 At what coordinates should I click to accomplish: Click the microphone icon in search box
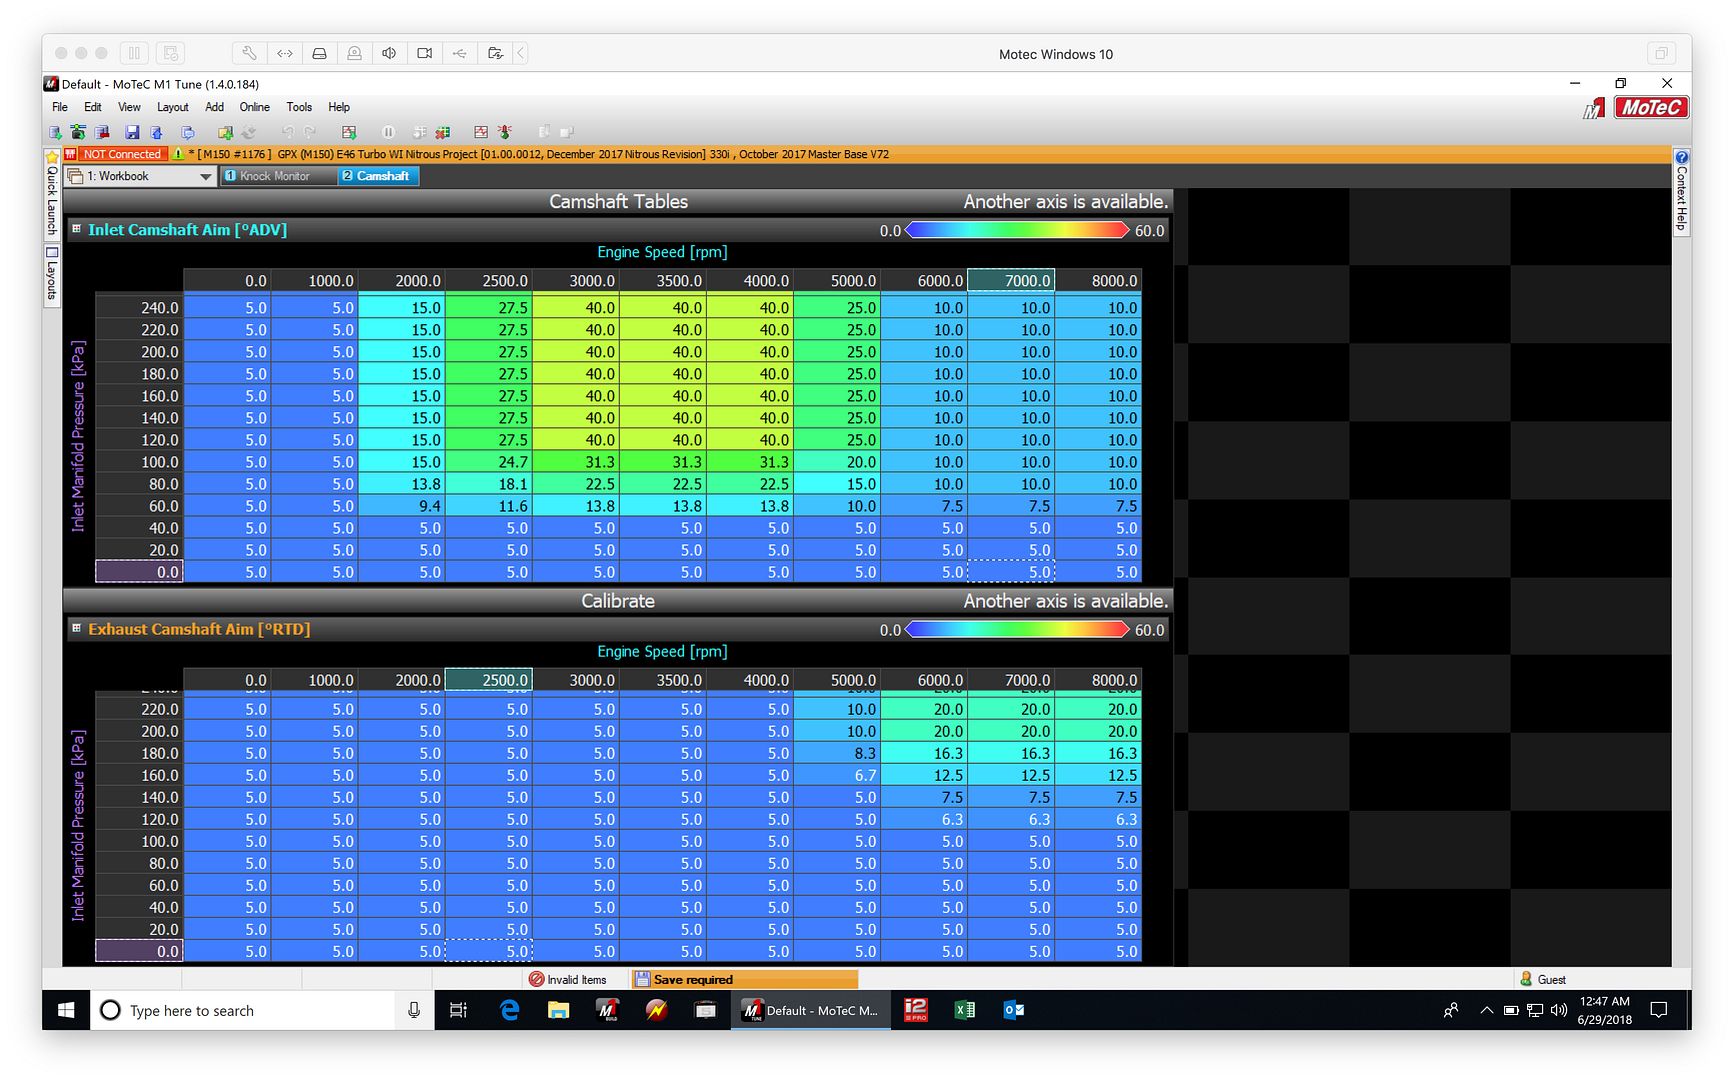(x=414, y=1010)
